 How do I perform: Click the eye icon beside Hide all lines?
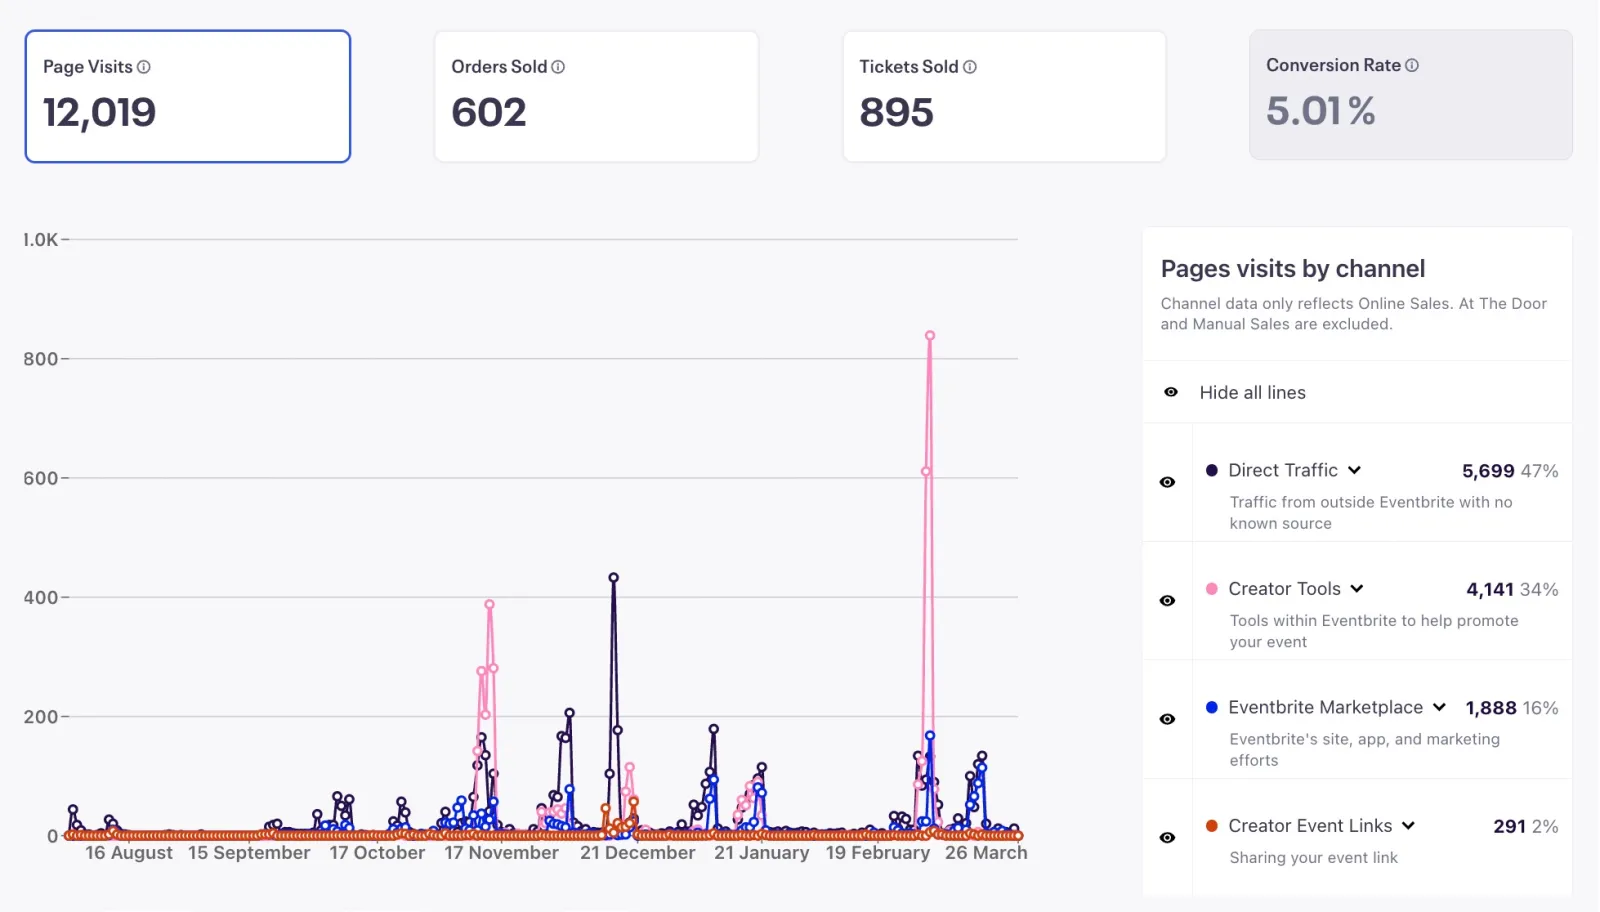pos(1169,392)
